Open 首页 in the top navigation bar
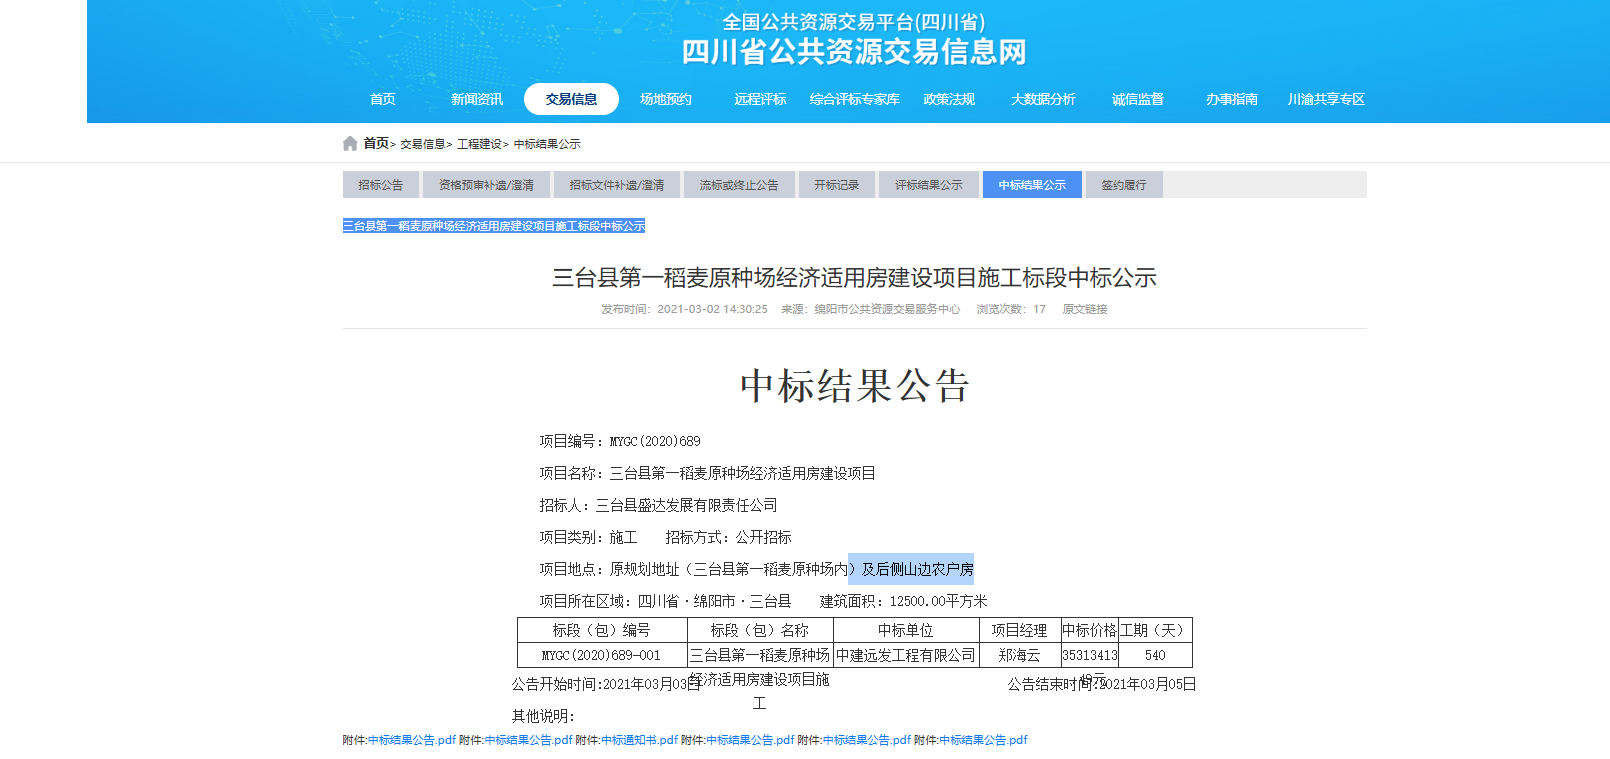The image size is (1610, 759). [x=383, y=99]
